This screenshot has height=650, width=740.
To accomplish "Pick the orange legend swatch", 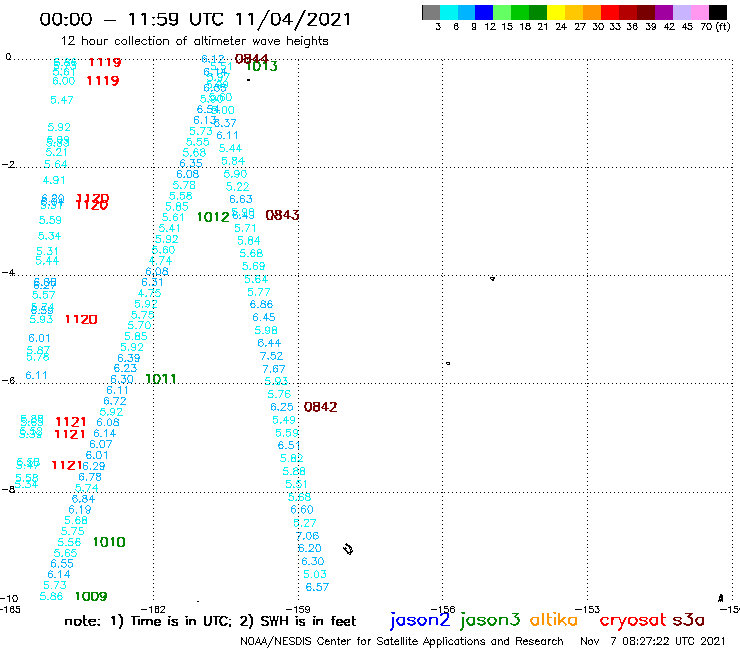I will pyautogui.click(x=592, y=12).
